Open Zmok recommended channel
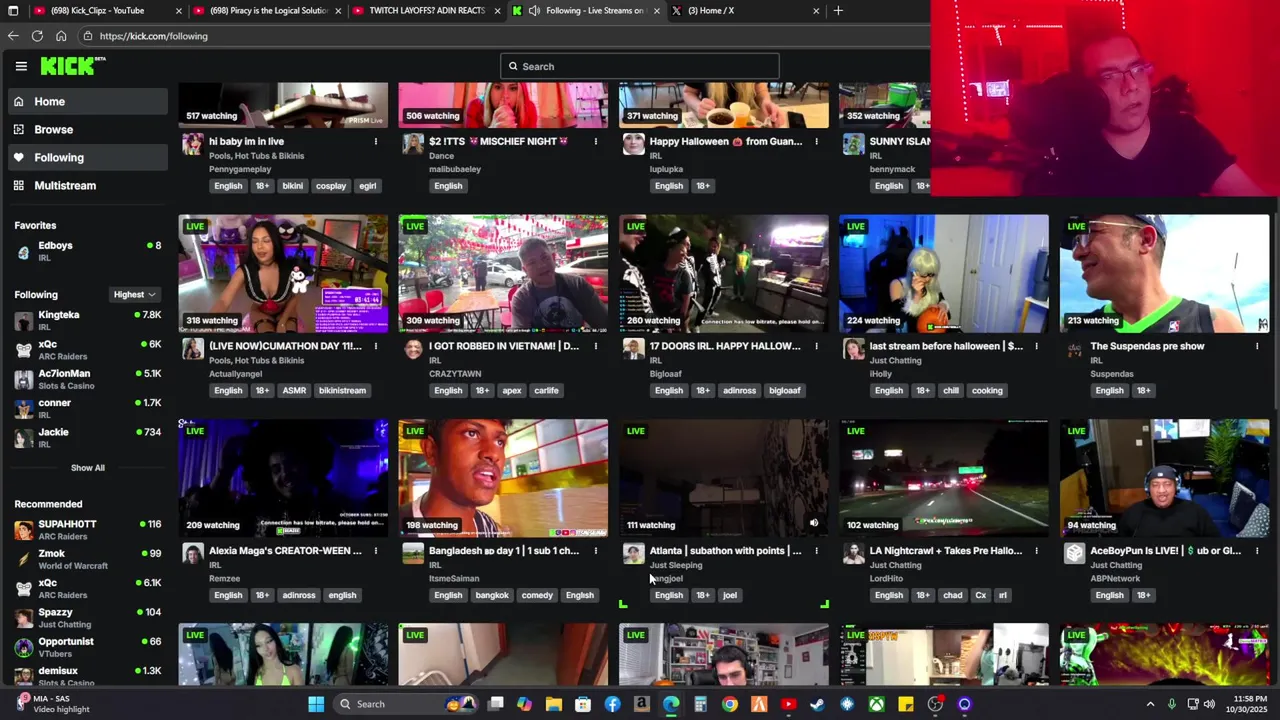 87,559
